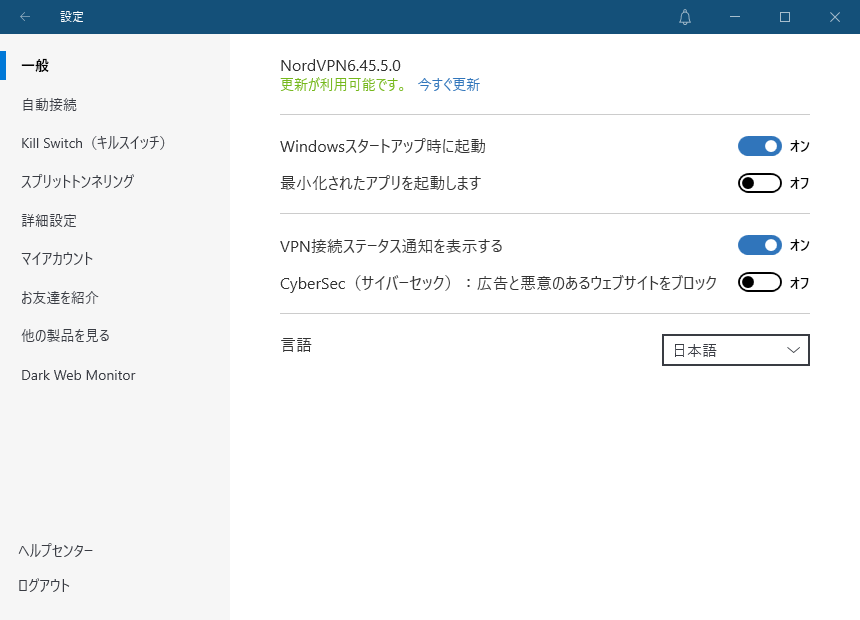Open 詳細設定 in the sidebar
This screenshot has height=620, width=860.
(x=49, y=221)
